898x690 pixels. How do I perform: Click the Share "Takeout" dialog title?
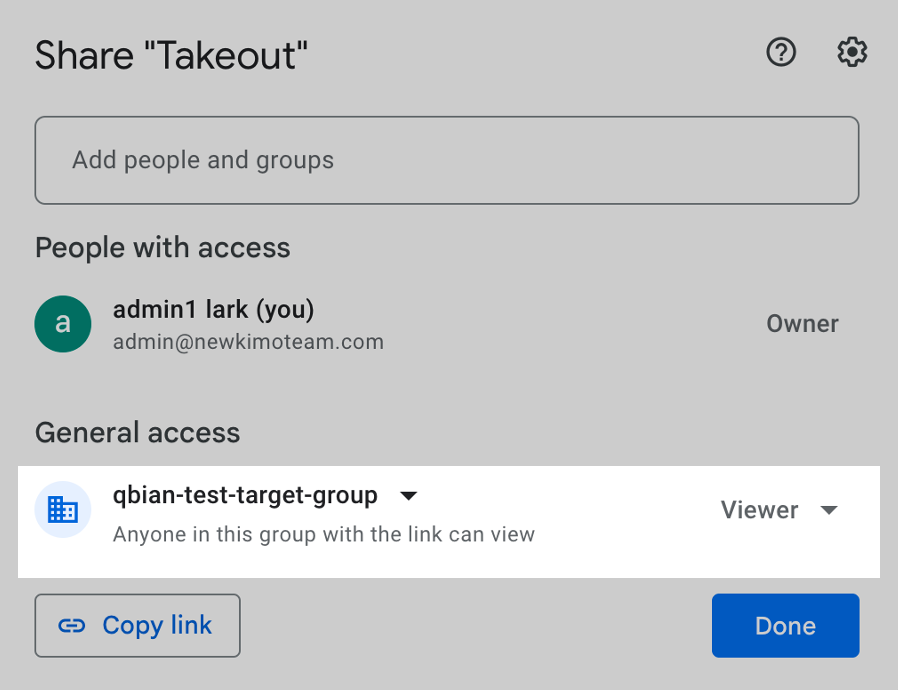click(171, 55)
